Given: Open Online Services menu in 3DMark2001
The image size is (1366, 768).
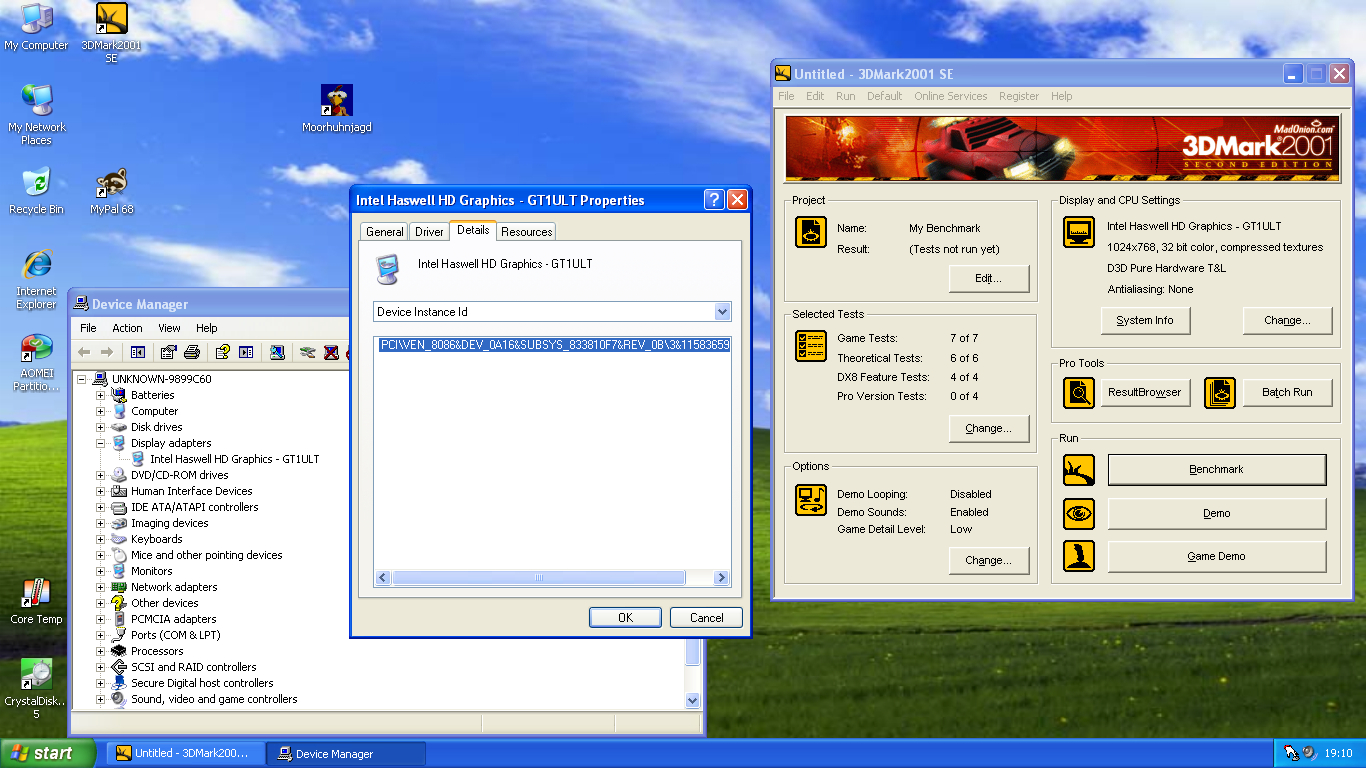Looking at the screenshot, I should (x=951, y=96).
